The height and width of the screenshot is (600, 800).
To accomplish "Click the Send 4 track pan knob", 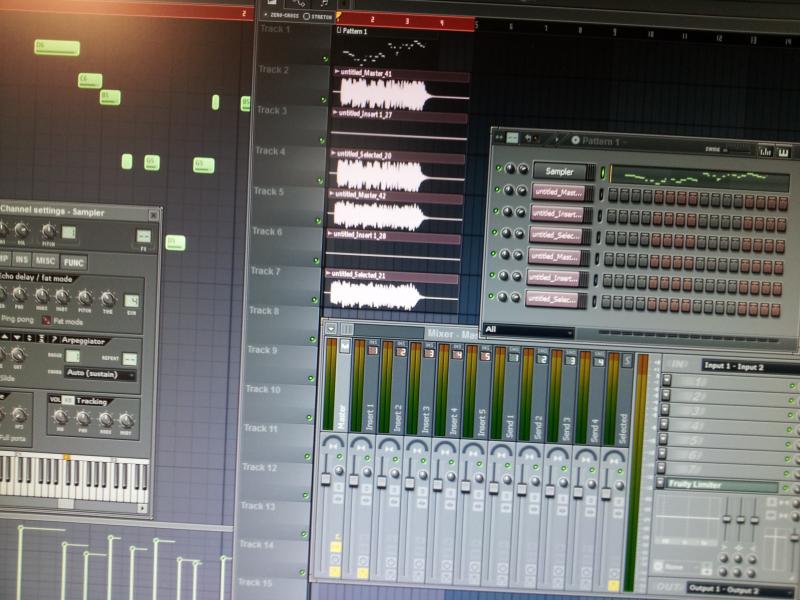I will tap(591, 482).
